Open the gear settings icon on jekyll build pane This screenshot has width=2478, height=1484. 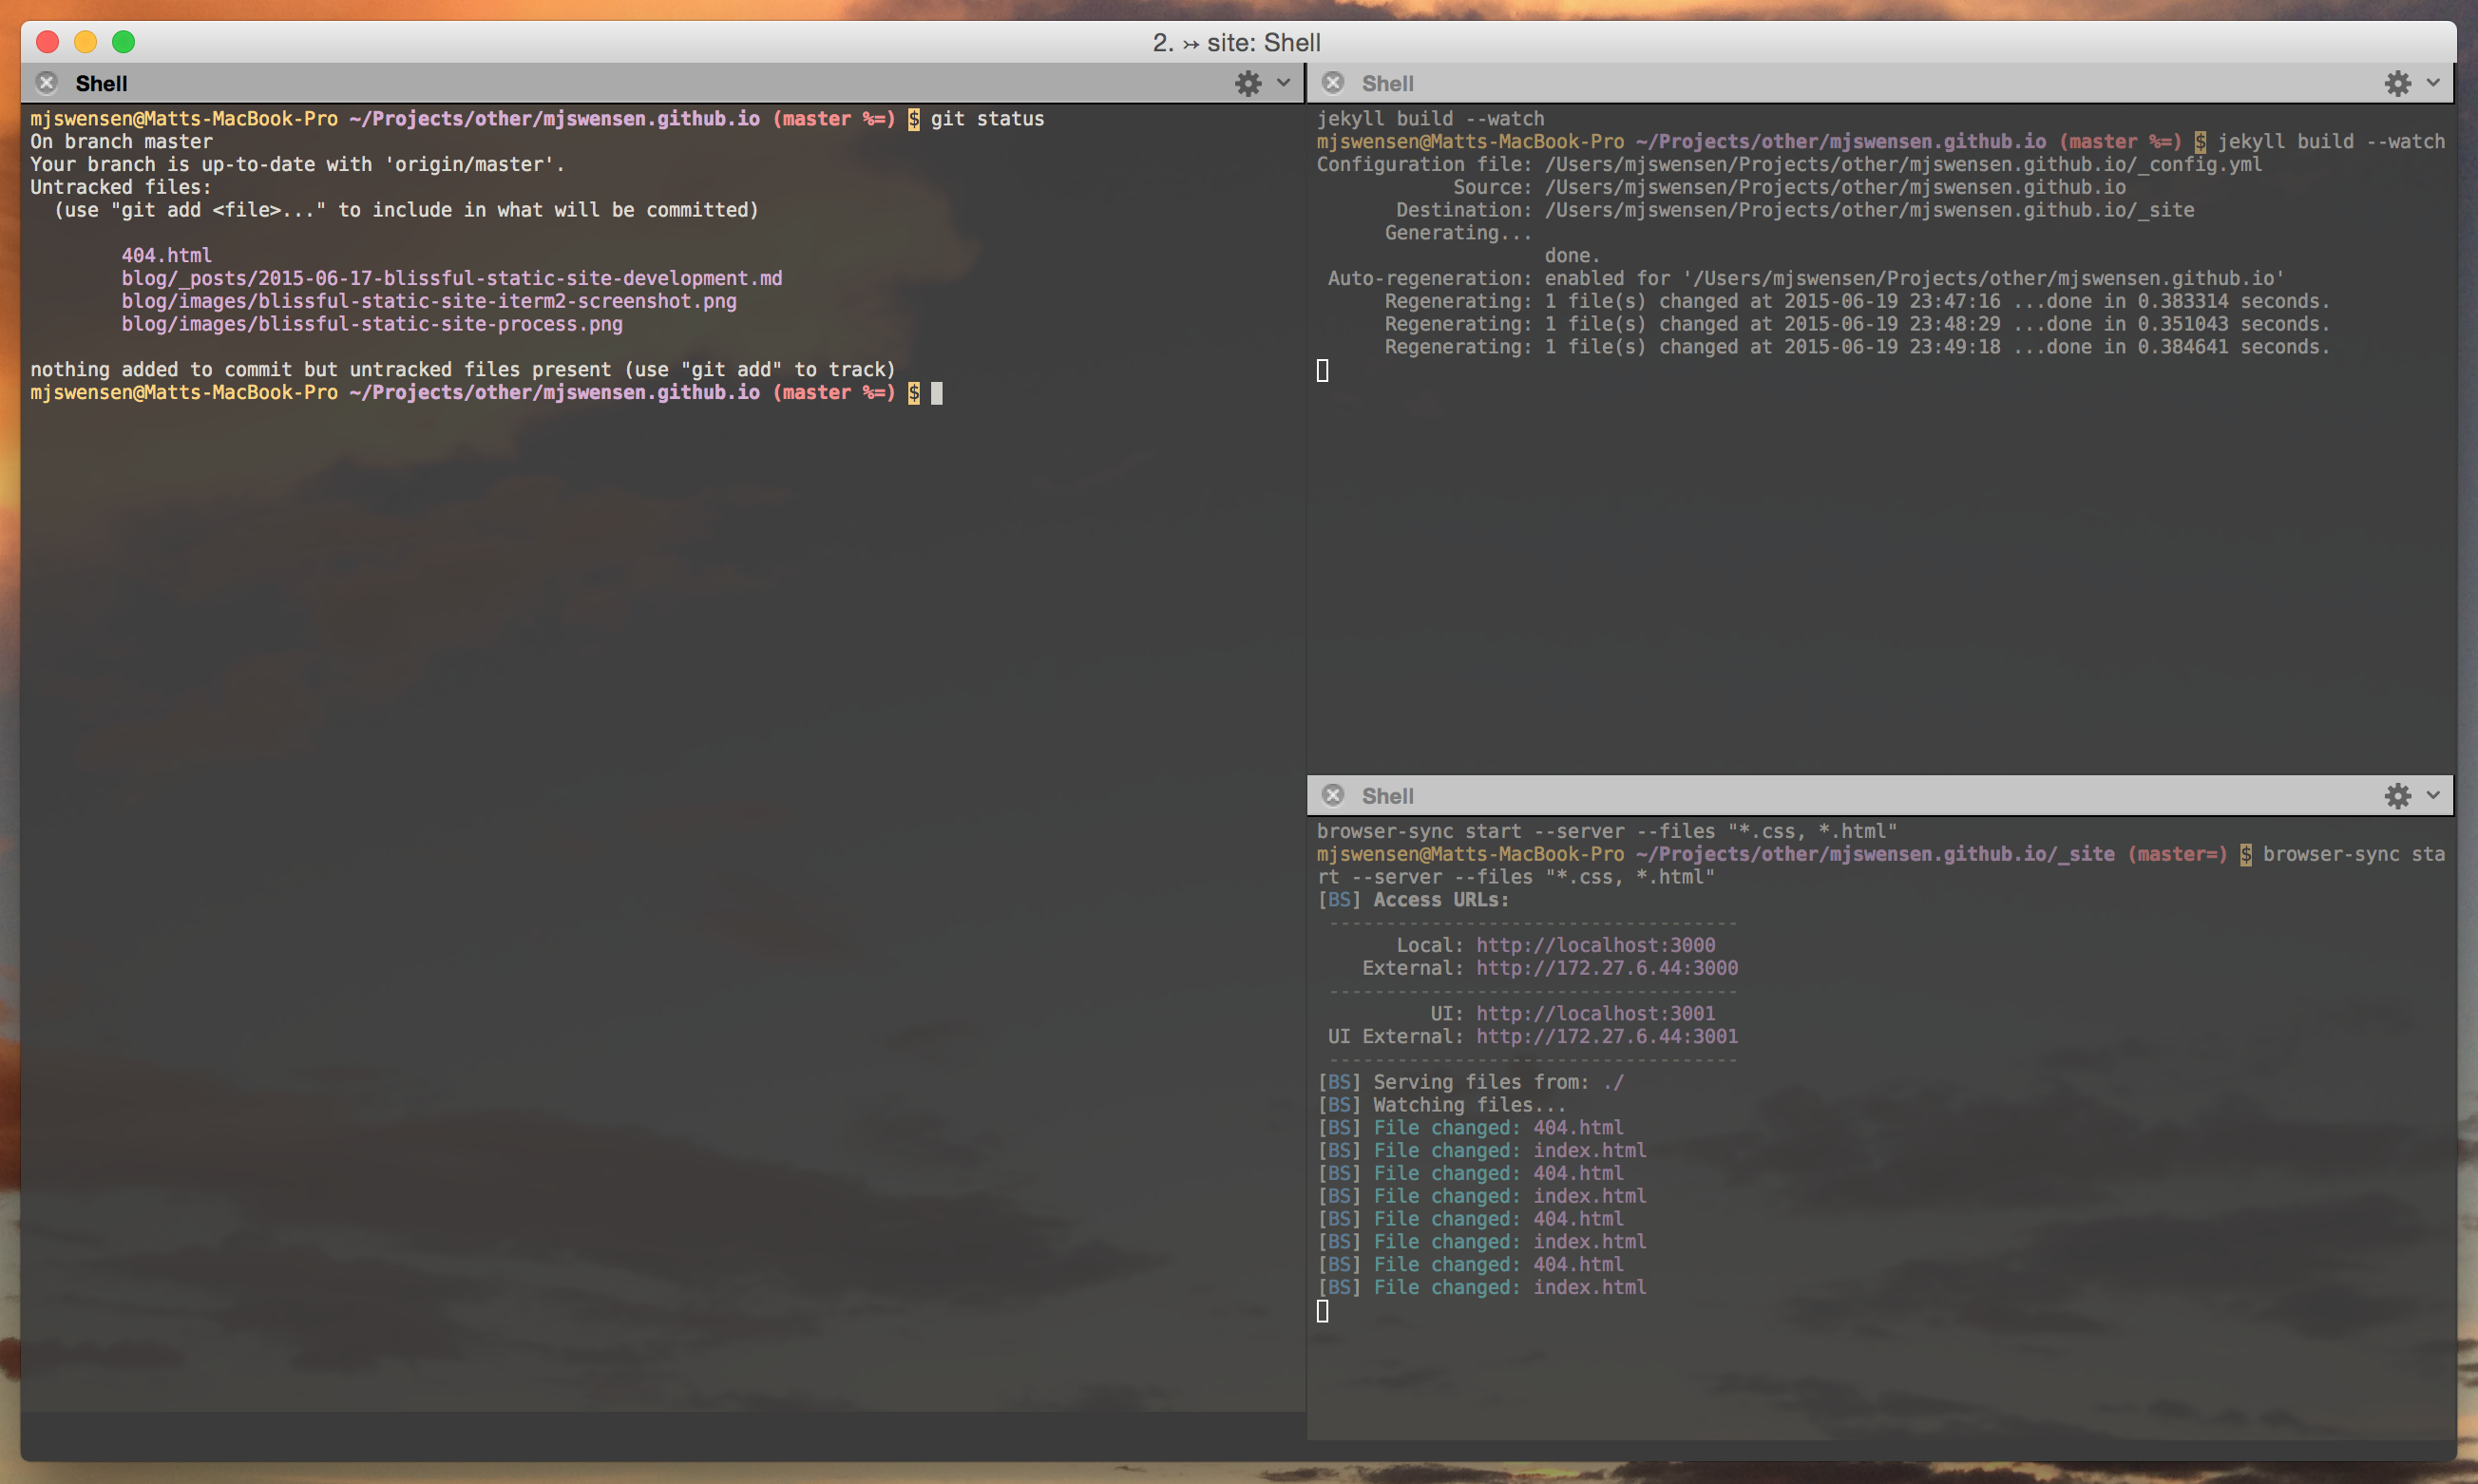click(x=2399, y=83)
